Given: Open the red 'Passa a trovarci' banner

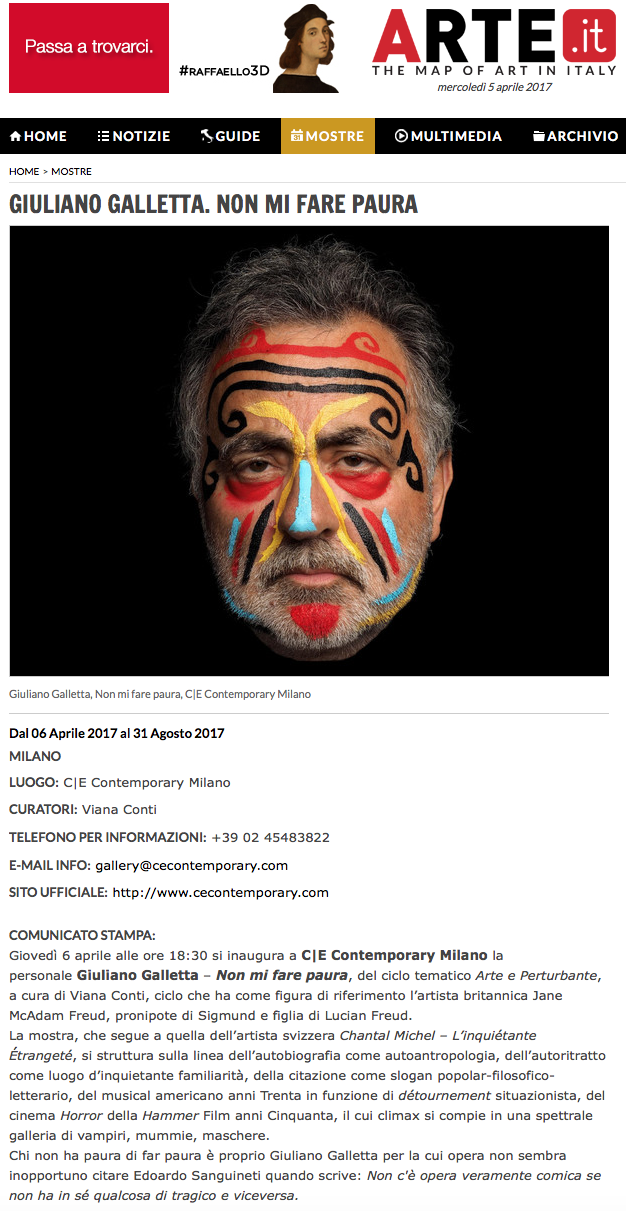Looking at the screenshot, I should (x=89, y=48).
